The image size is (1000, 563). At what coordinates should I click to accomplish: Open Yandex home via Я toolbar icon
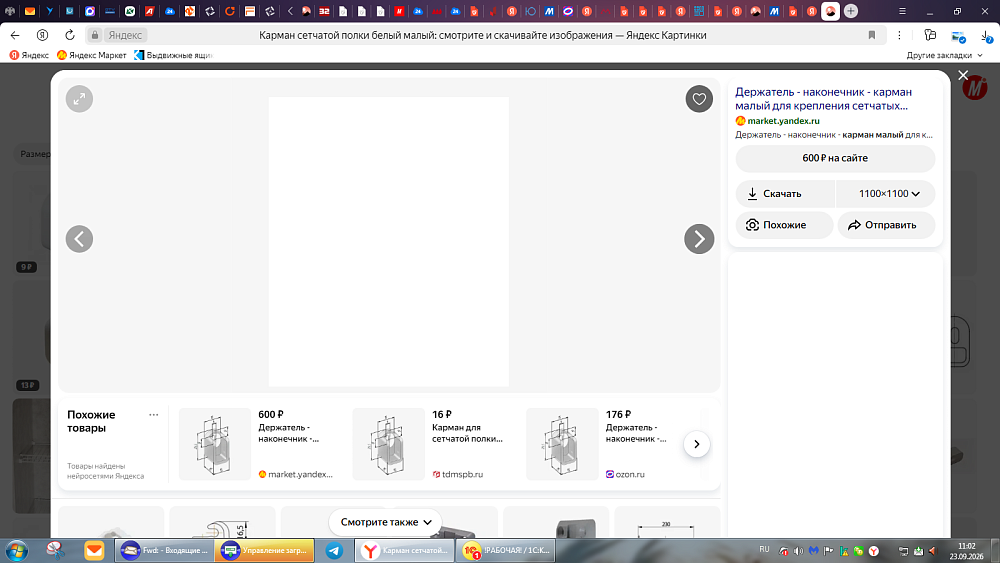tap(42, 35)
